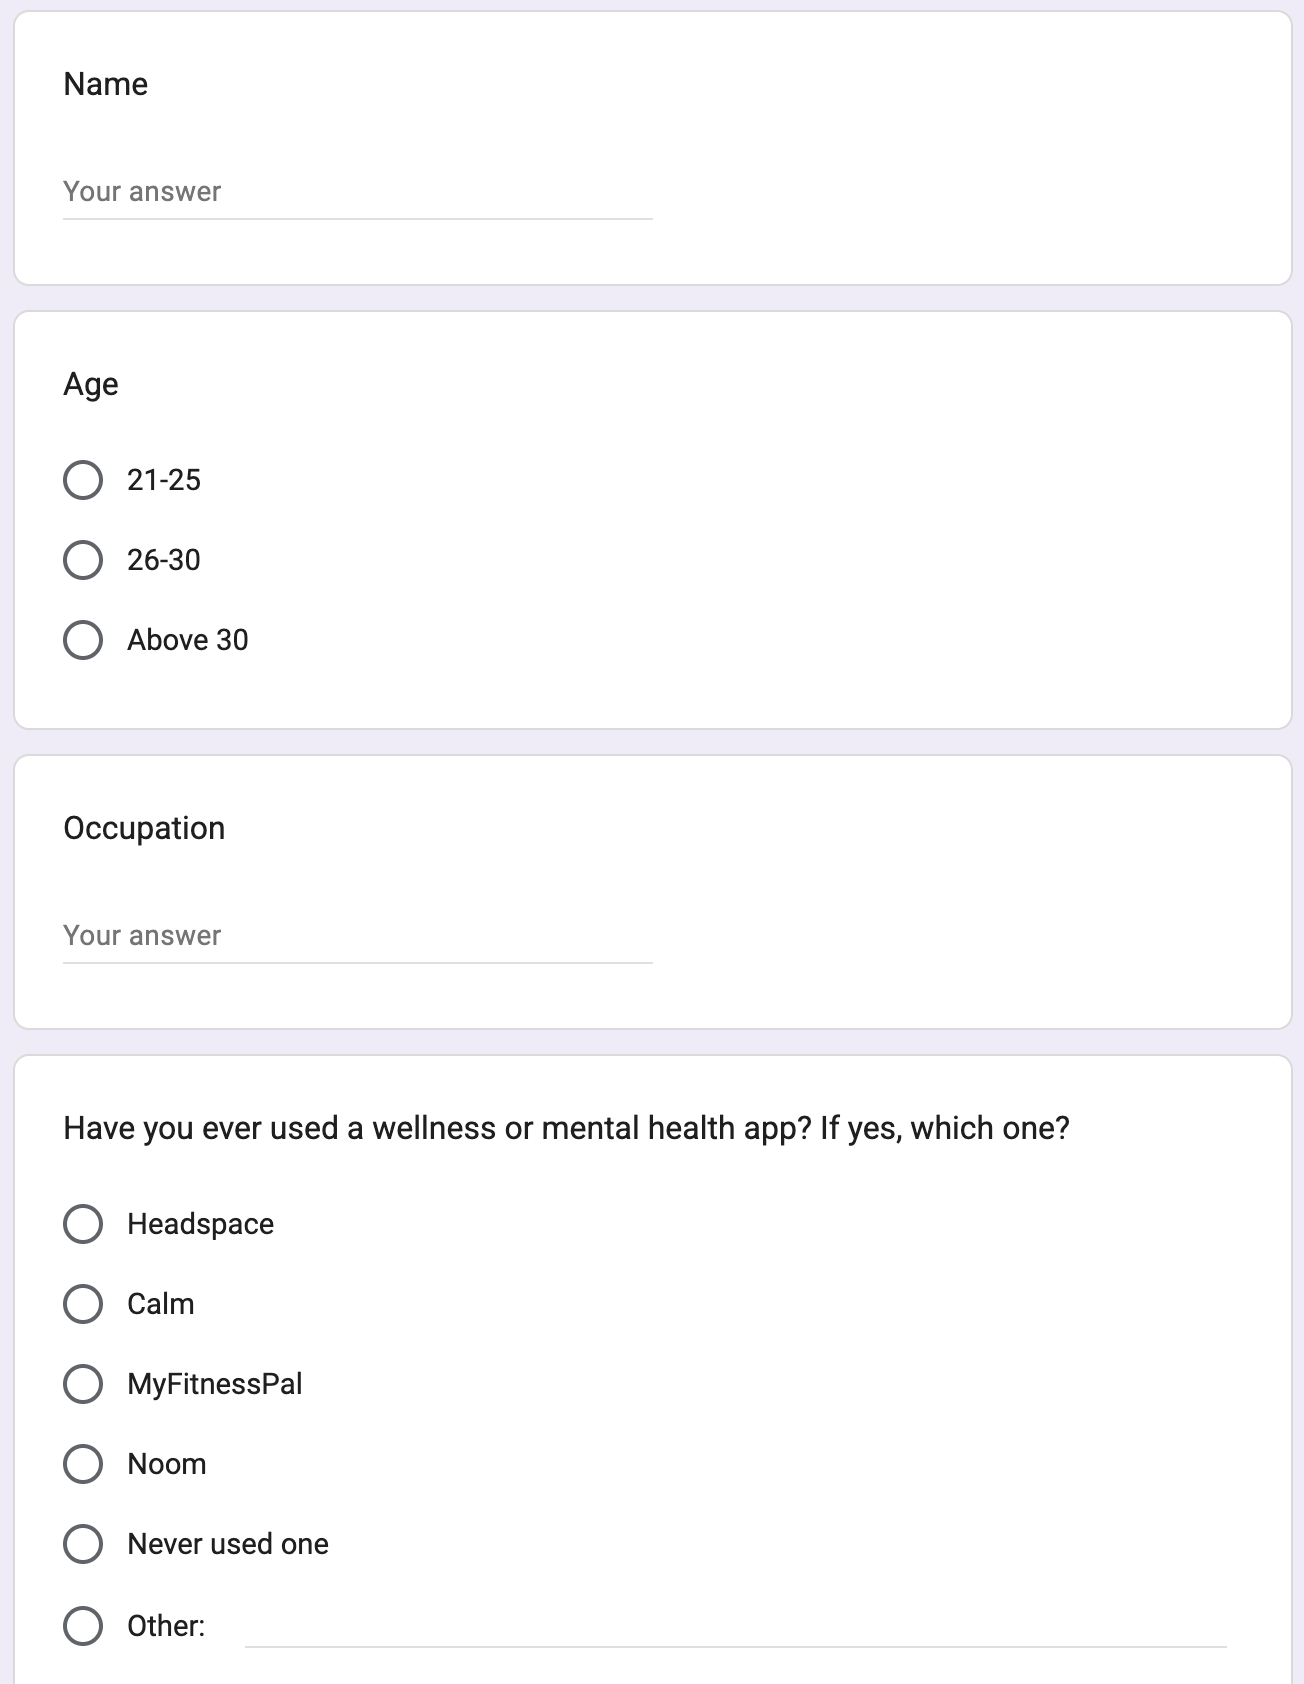
Task: Select the MyFitnessPal option
Action: tap(83, 1384)
